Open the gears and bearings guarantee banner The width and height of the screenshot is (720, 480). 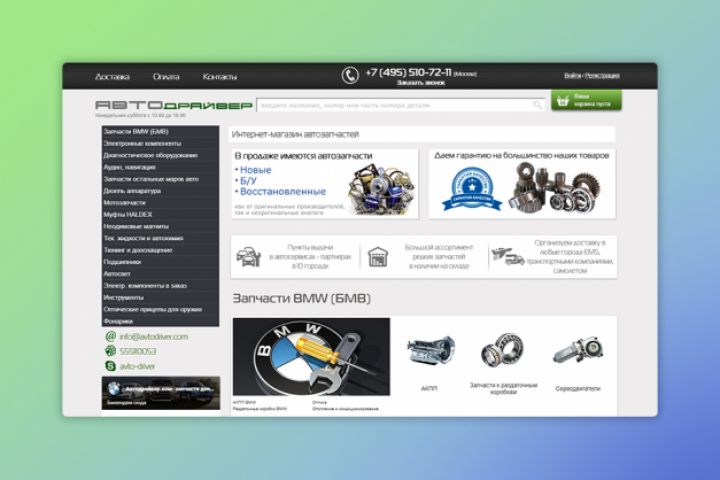click(555, 187)
